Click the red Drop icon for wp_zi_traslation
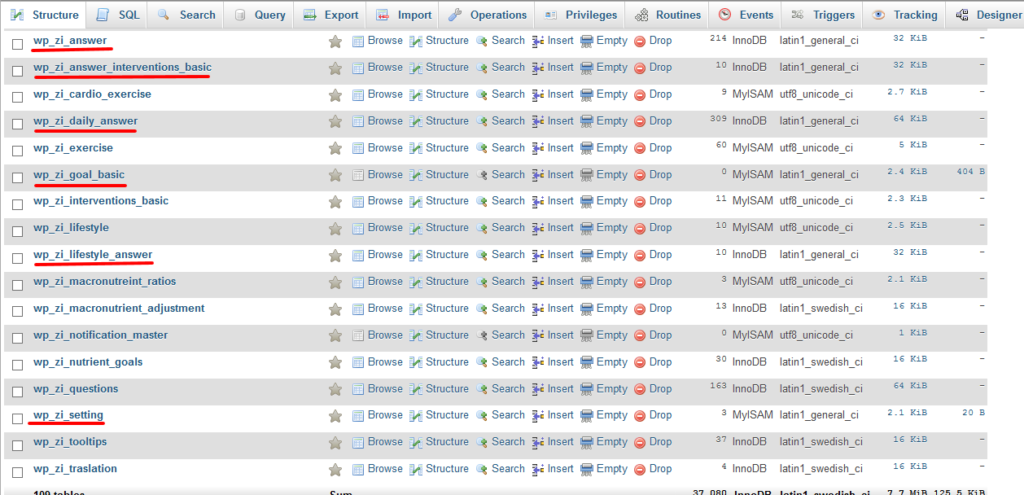 click(640, 470)
